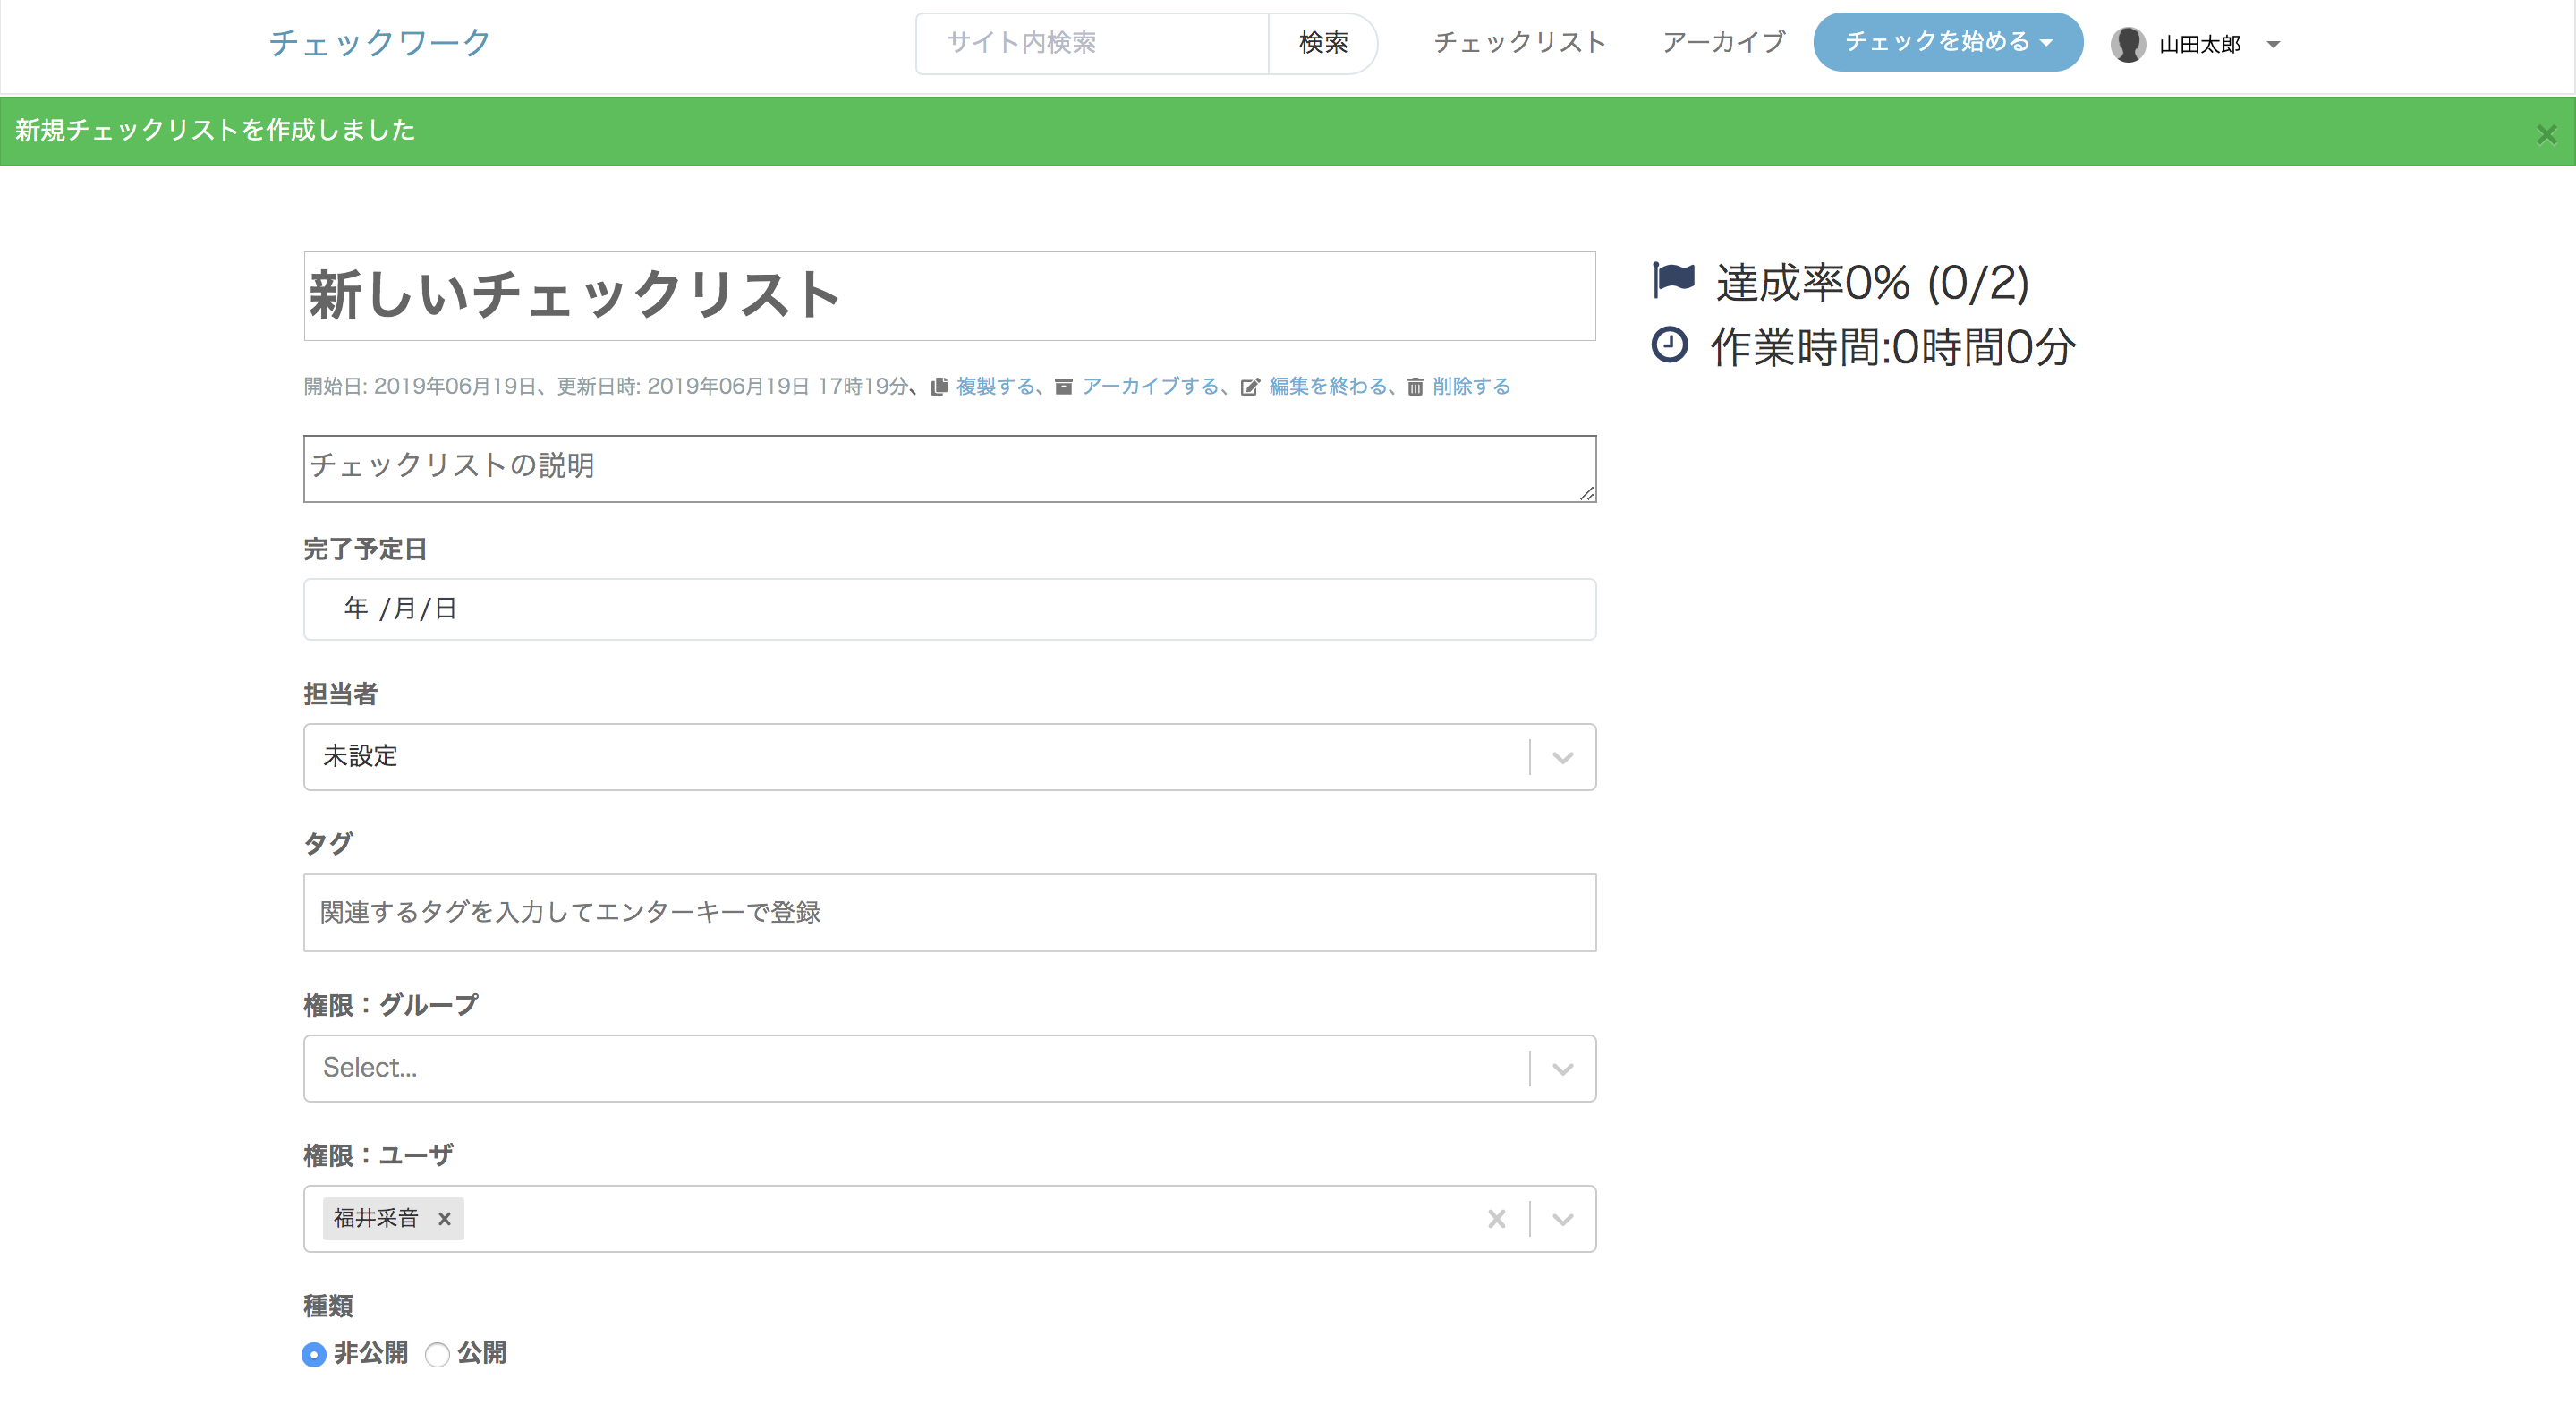The image size is (2576, 1405).
Task: Dismiss the green notification banner
Action: pos(2546,134)
